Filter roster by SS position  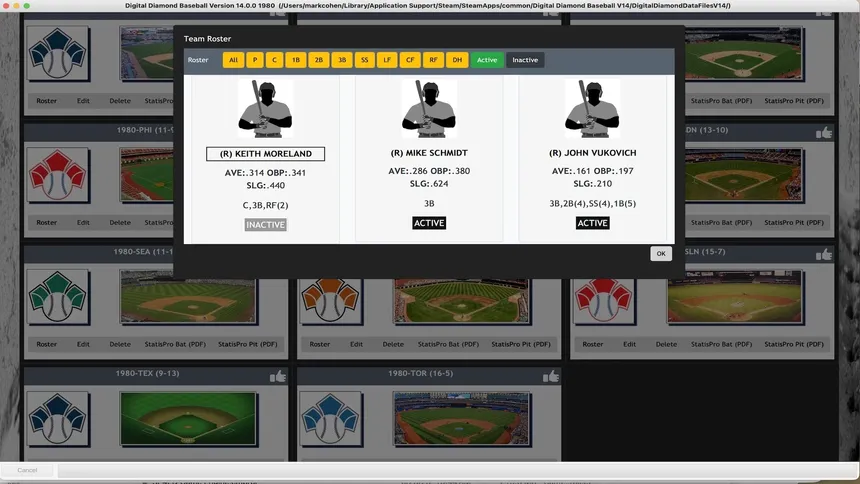(365, 60)
